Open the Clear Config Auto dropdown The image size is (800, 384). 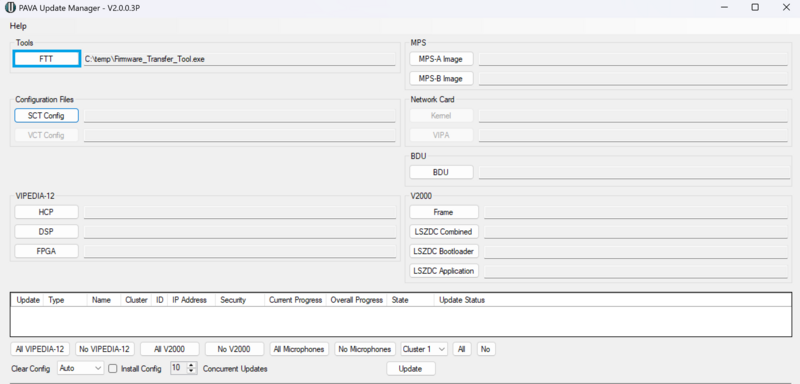pos(81,368)
